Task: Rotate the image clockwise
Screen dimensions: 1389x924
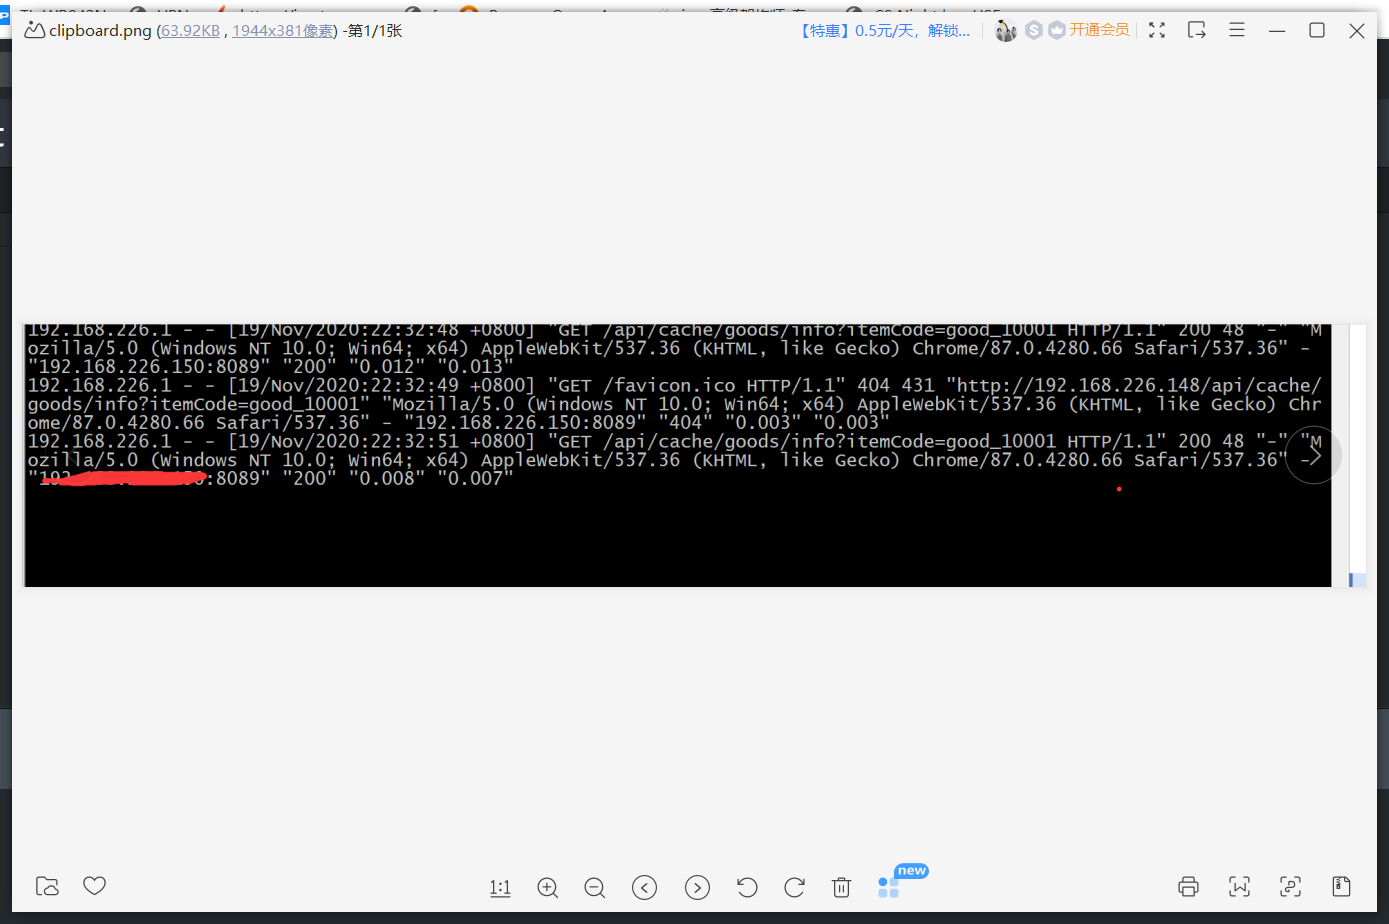Action: click(794, 887)
